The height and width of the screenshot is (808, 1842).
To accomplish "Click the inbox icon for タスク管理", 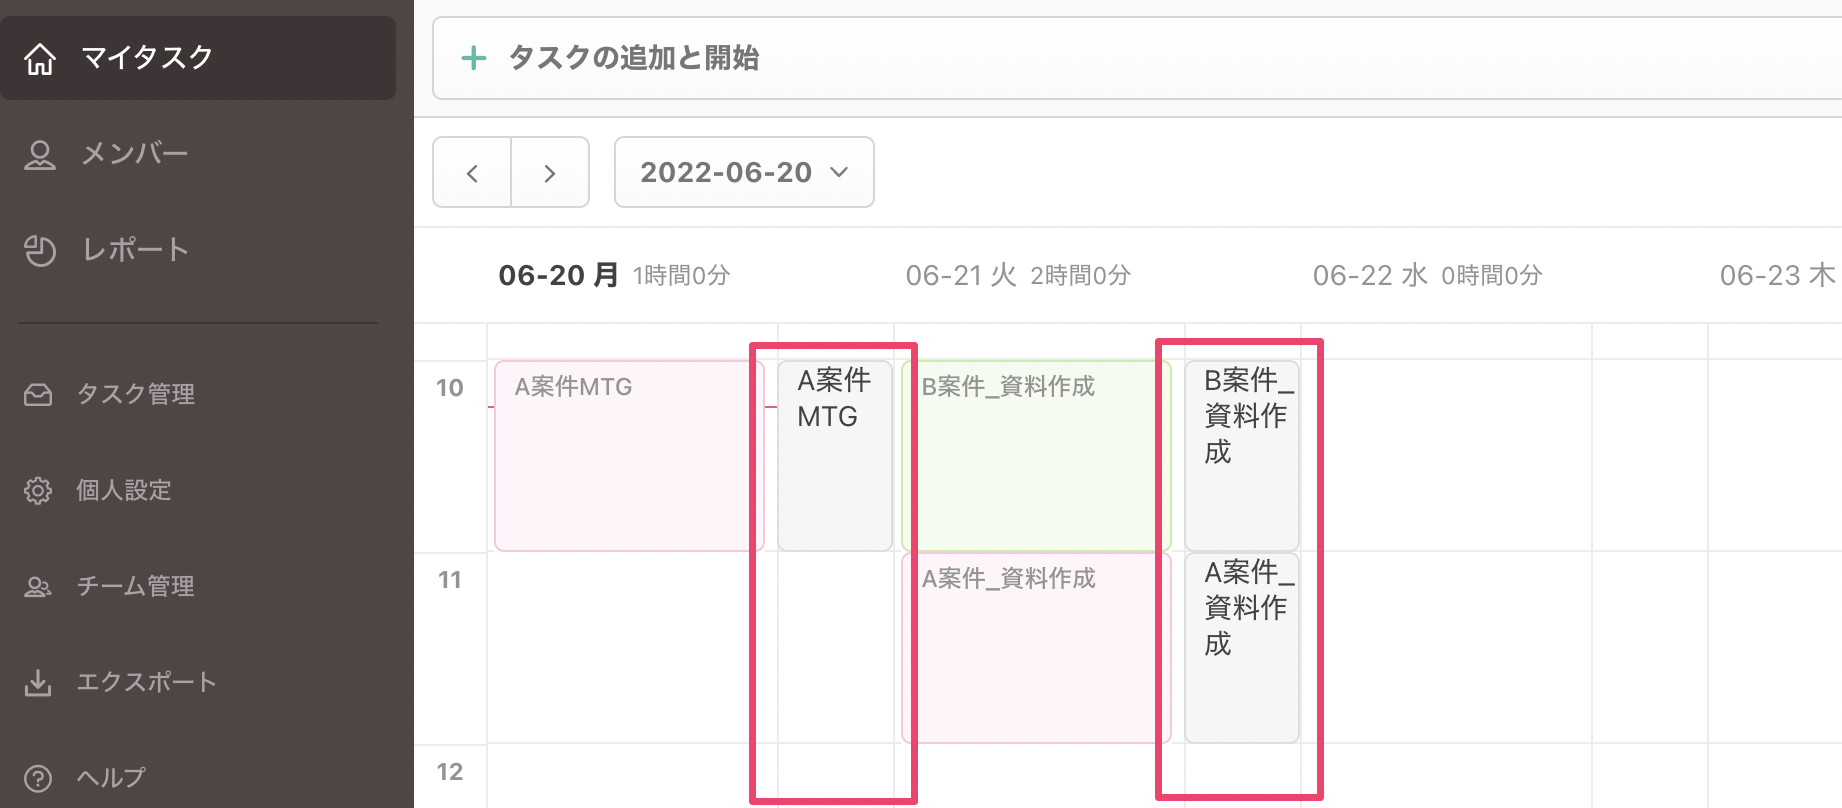I will coord(38,394).
